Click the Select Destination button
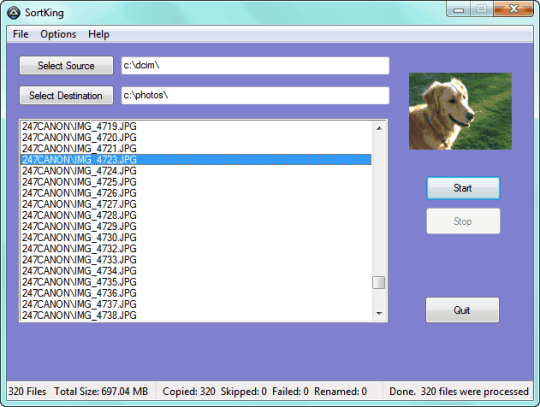Screen dimensions: 540x407 (66, 95)
